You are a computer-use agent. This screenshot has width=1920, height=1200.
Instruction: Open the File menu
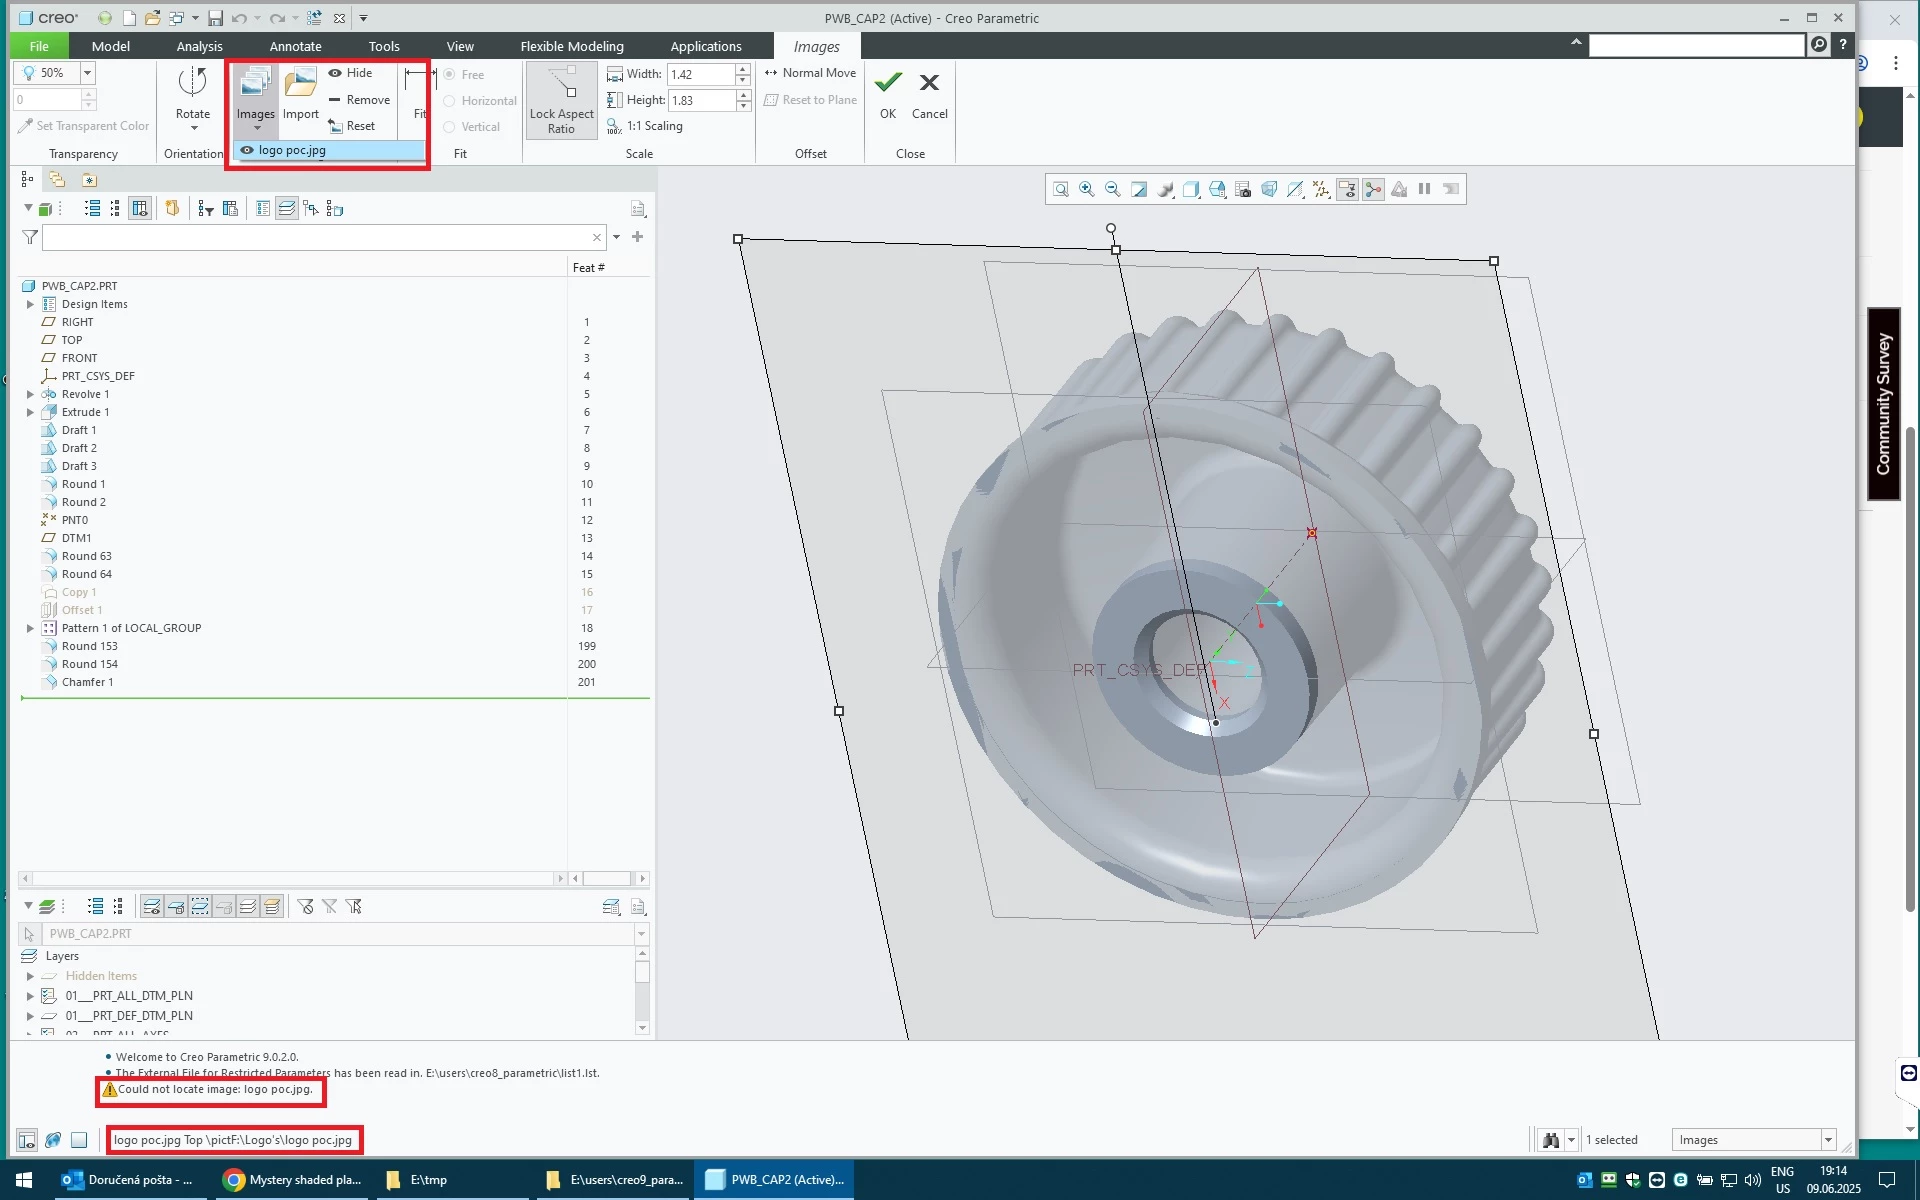39,46
